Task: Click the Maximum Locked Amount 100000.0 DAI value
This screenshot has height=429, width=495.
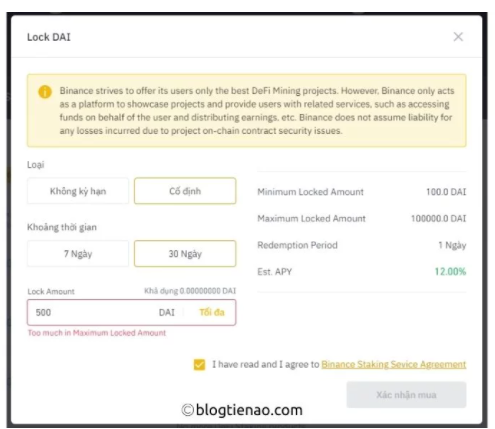Action: tap(438, 219)
